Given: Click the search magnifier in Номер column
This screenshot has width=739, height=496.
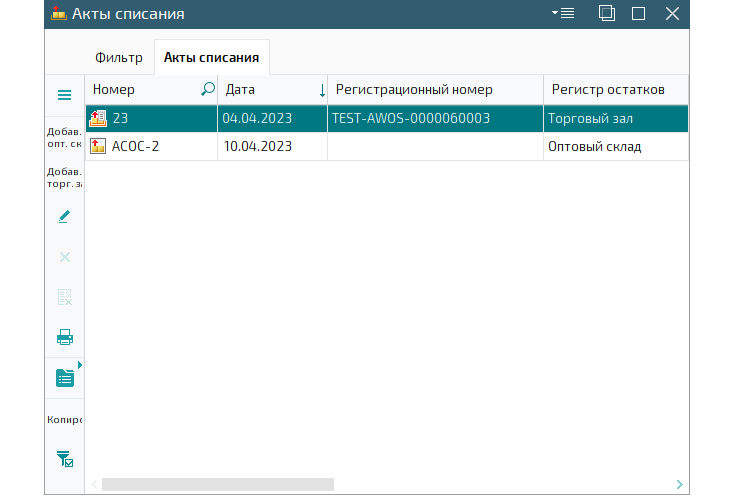Looking at the screenshot, I should (208, 89).
